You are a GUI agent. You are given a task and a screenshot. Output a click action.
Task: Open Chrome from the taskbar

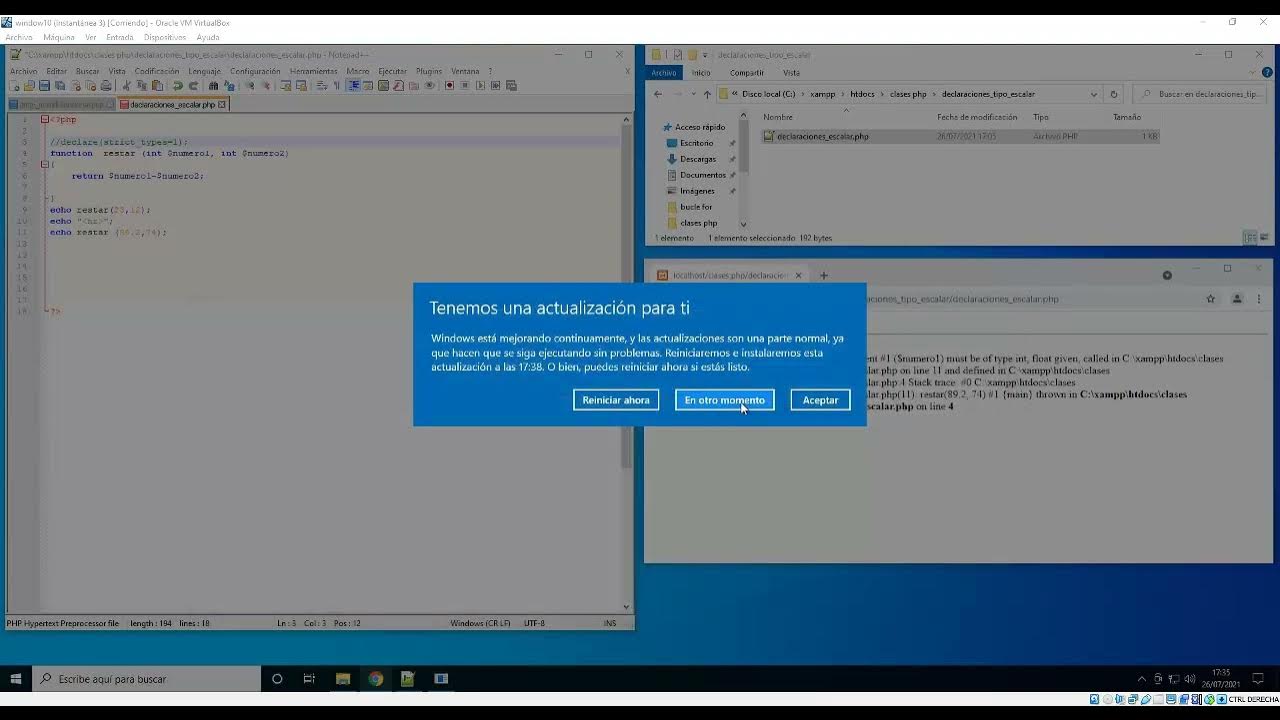[x=375, y=679]
